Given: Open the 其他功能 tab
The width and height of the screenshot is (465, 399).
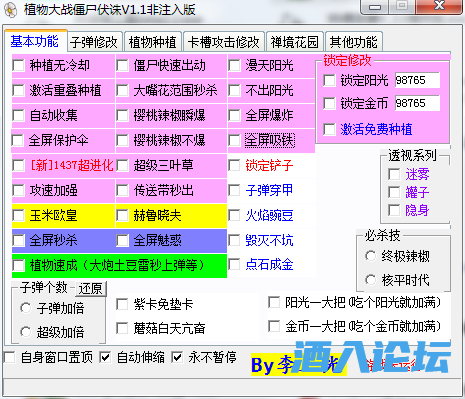Looking at the screenshot, I should [353, 42].
